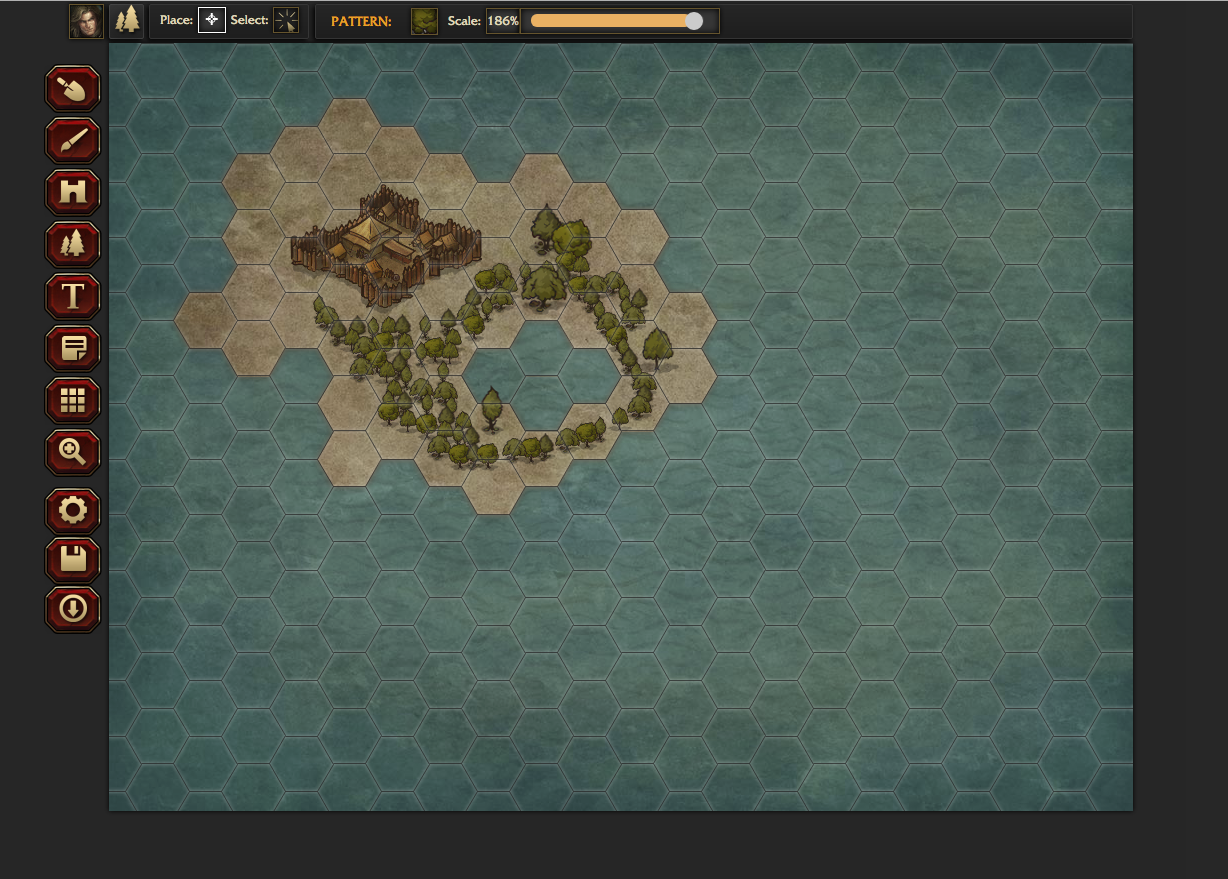The height and width of the screenshot is (879, 1228).
Task: Select the paintbrush tool
Action: click(73, 141)
